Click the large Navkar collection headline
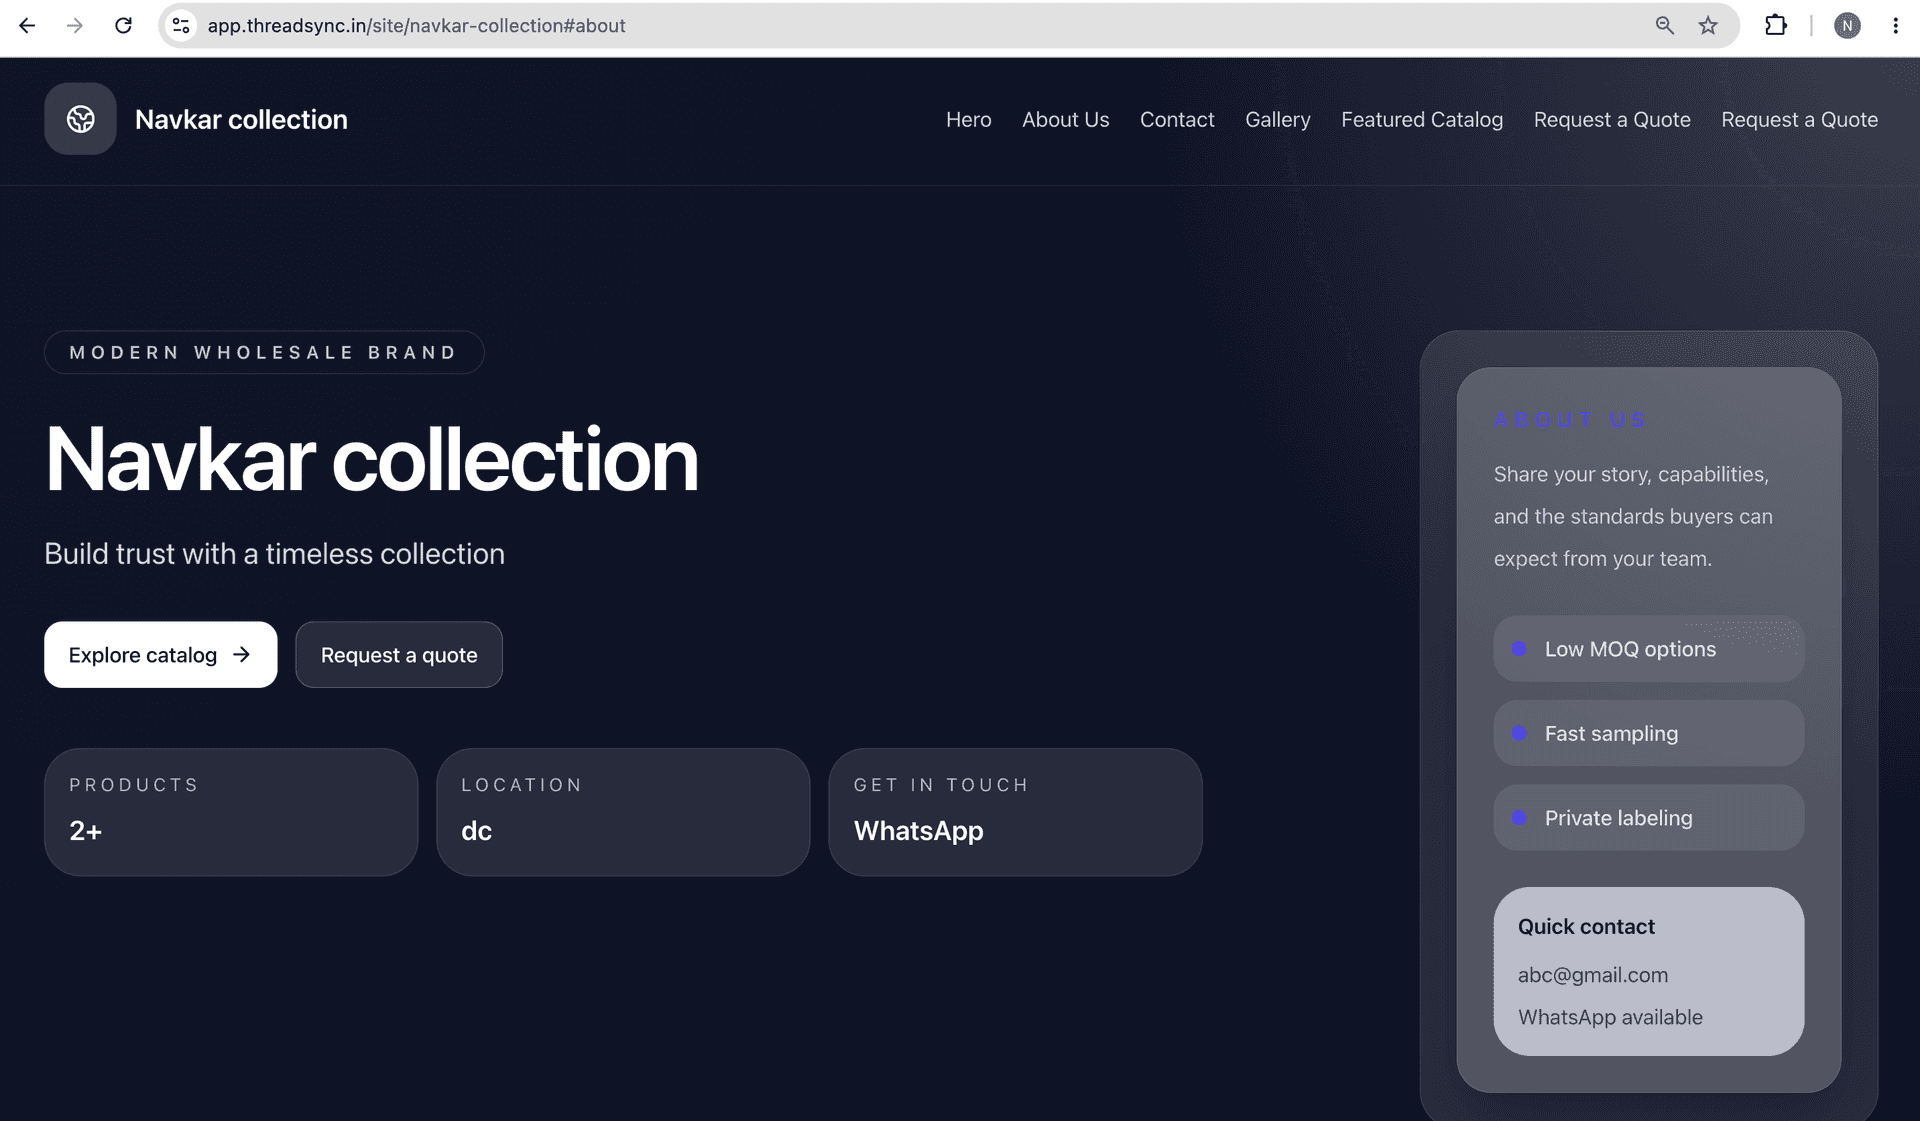 coord(371,460)
